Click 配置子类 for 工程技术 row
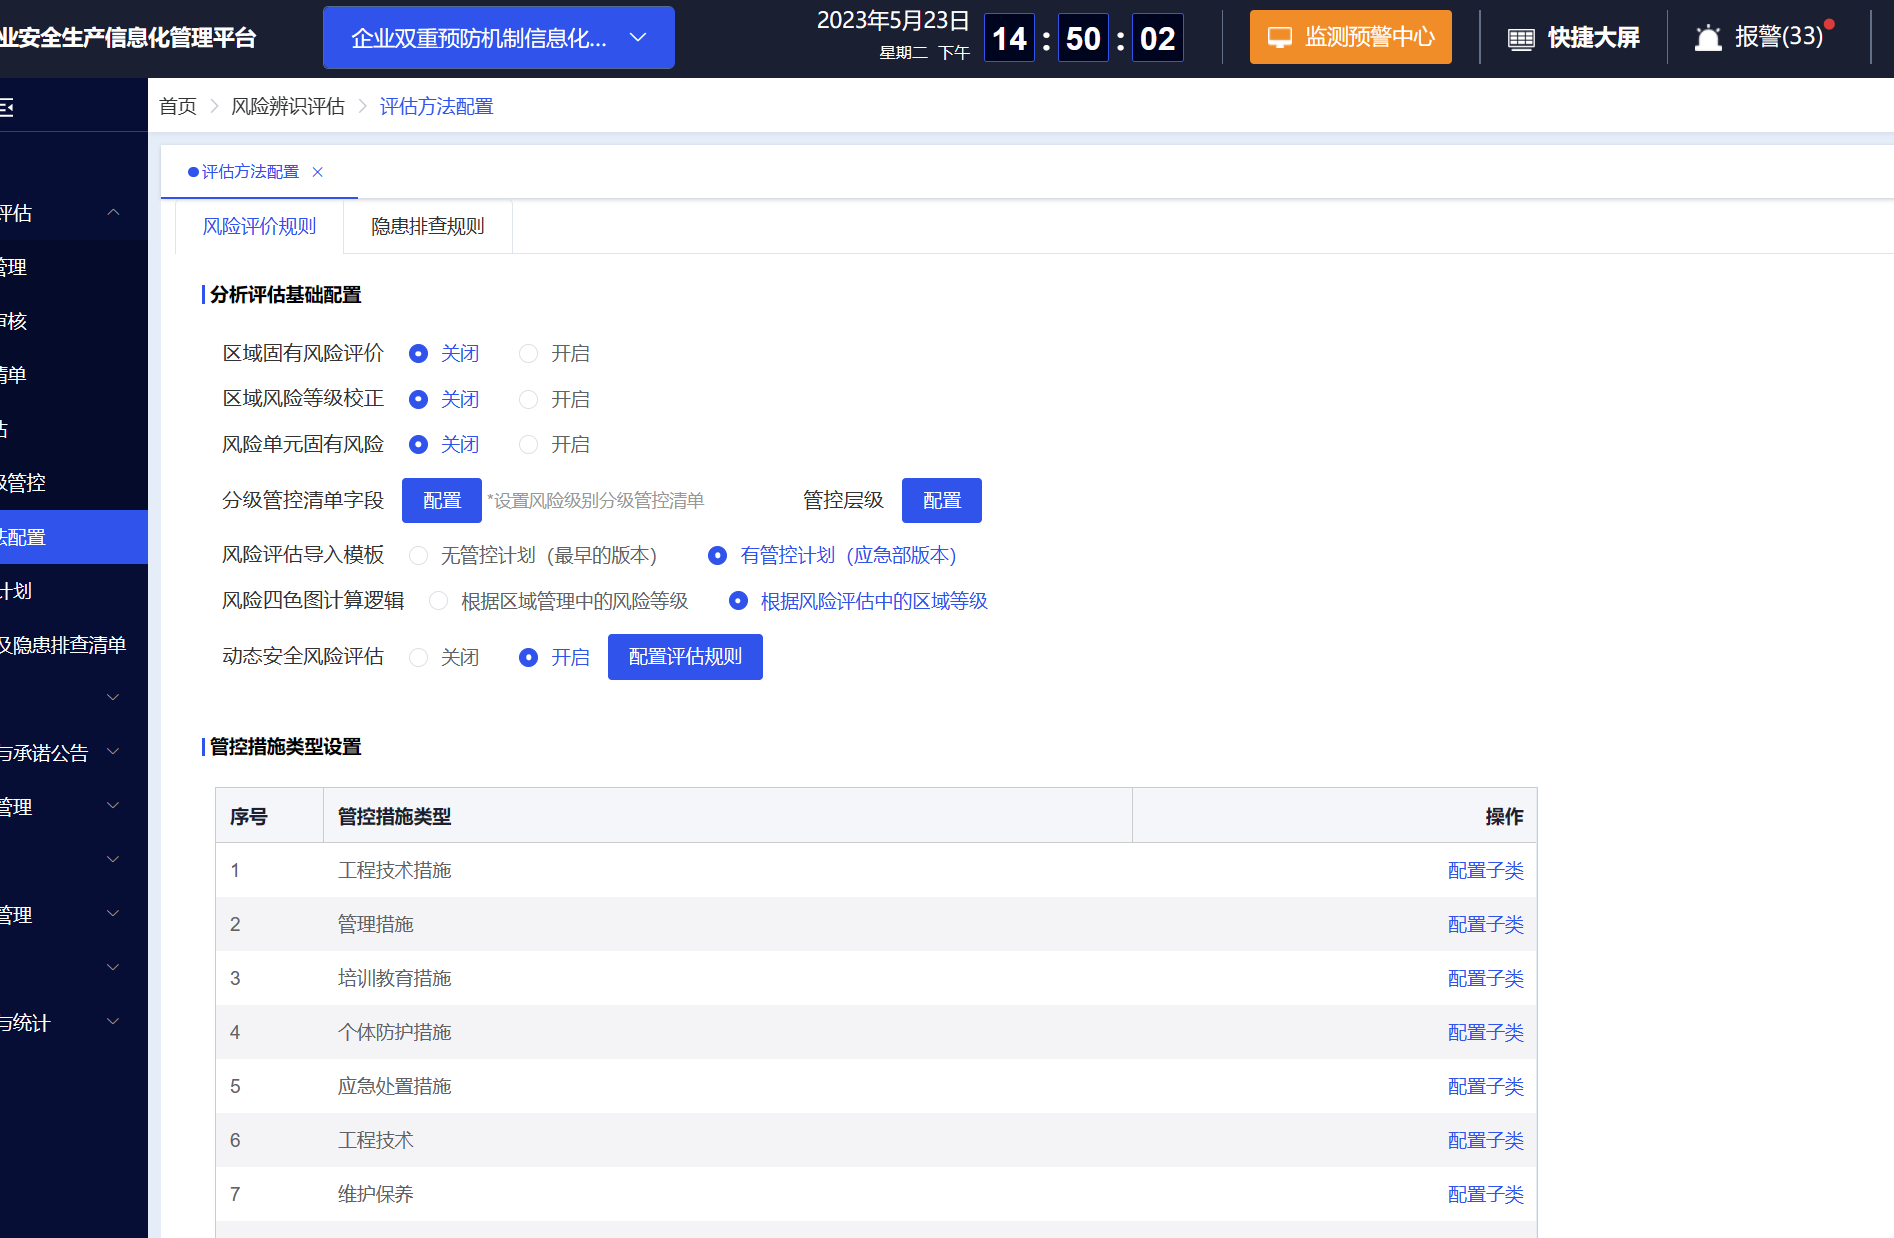The image size is (1894, 1238). pos(1486,1141)
